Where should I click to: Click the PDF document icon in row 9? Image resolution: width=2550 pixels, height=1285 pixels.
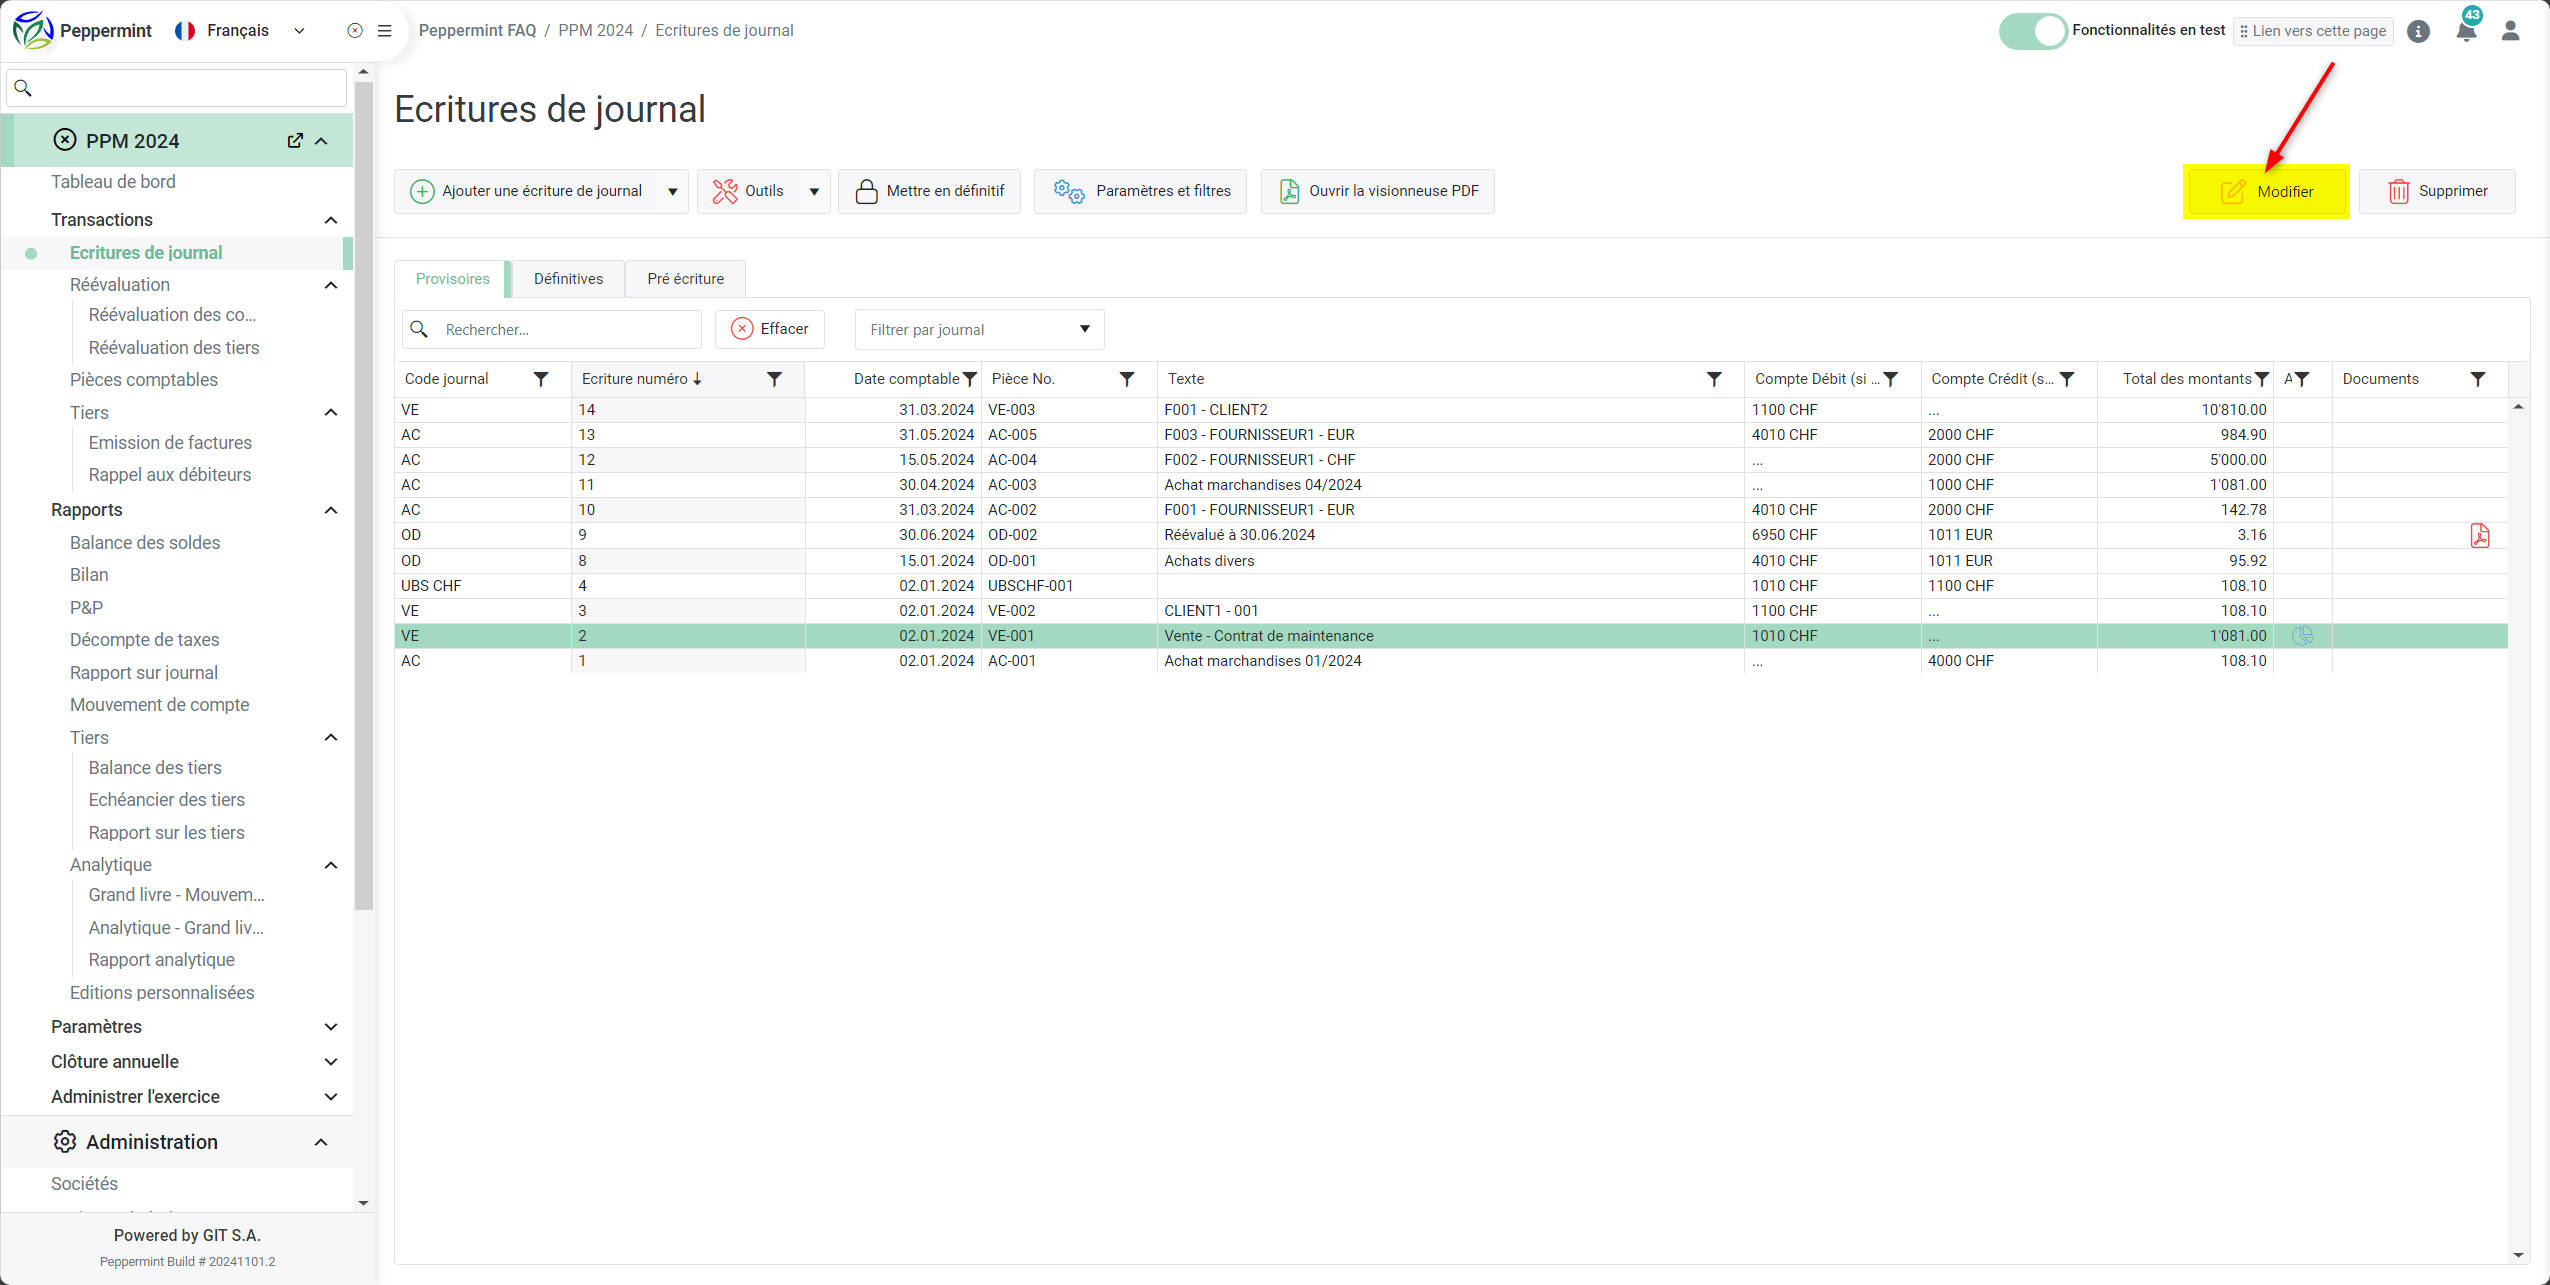pos(2480,536)
